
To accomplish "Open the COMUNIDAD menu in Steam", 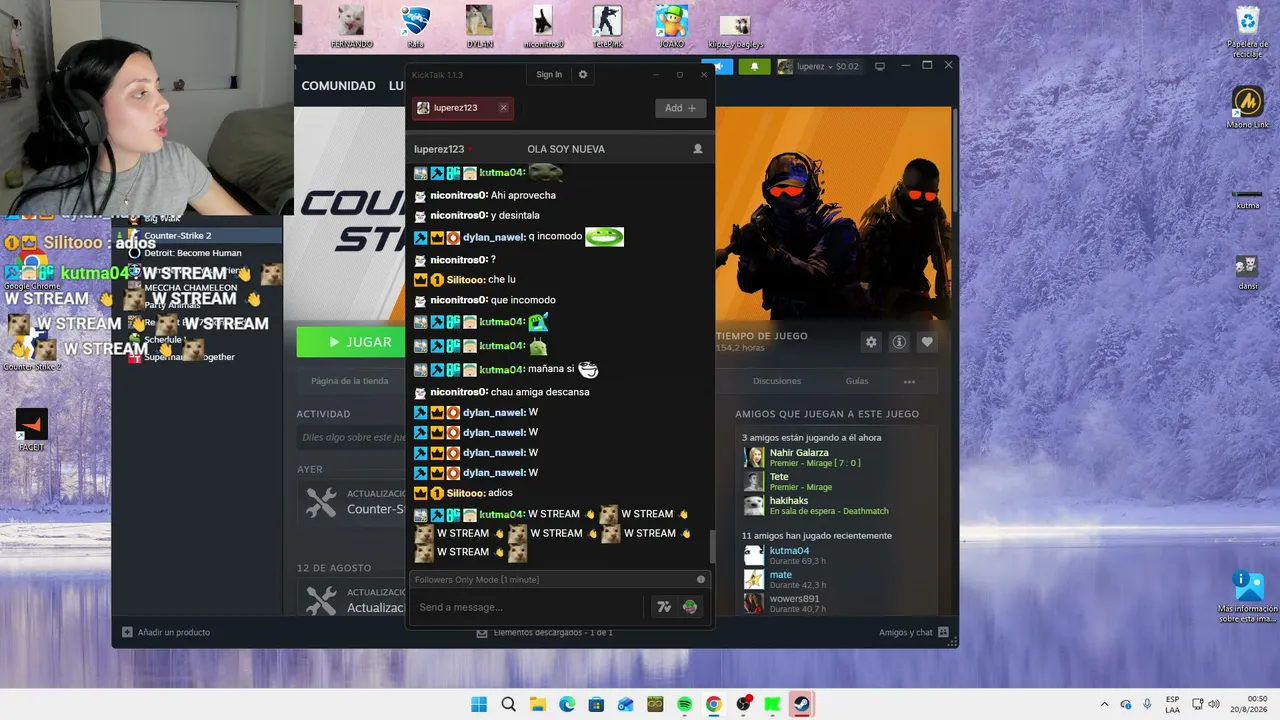I will click(338, 86).
